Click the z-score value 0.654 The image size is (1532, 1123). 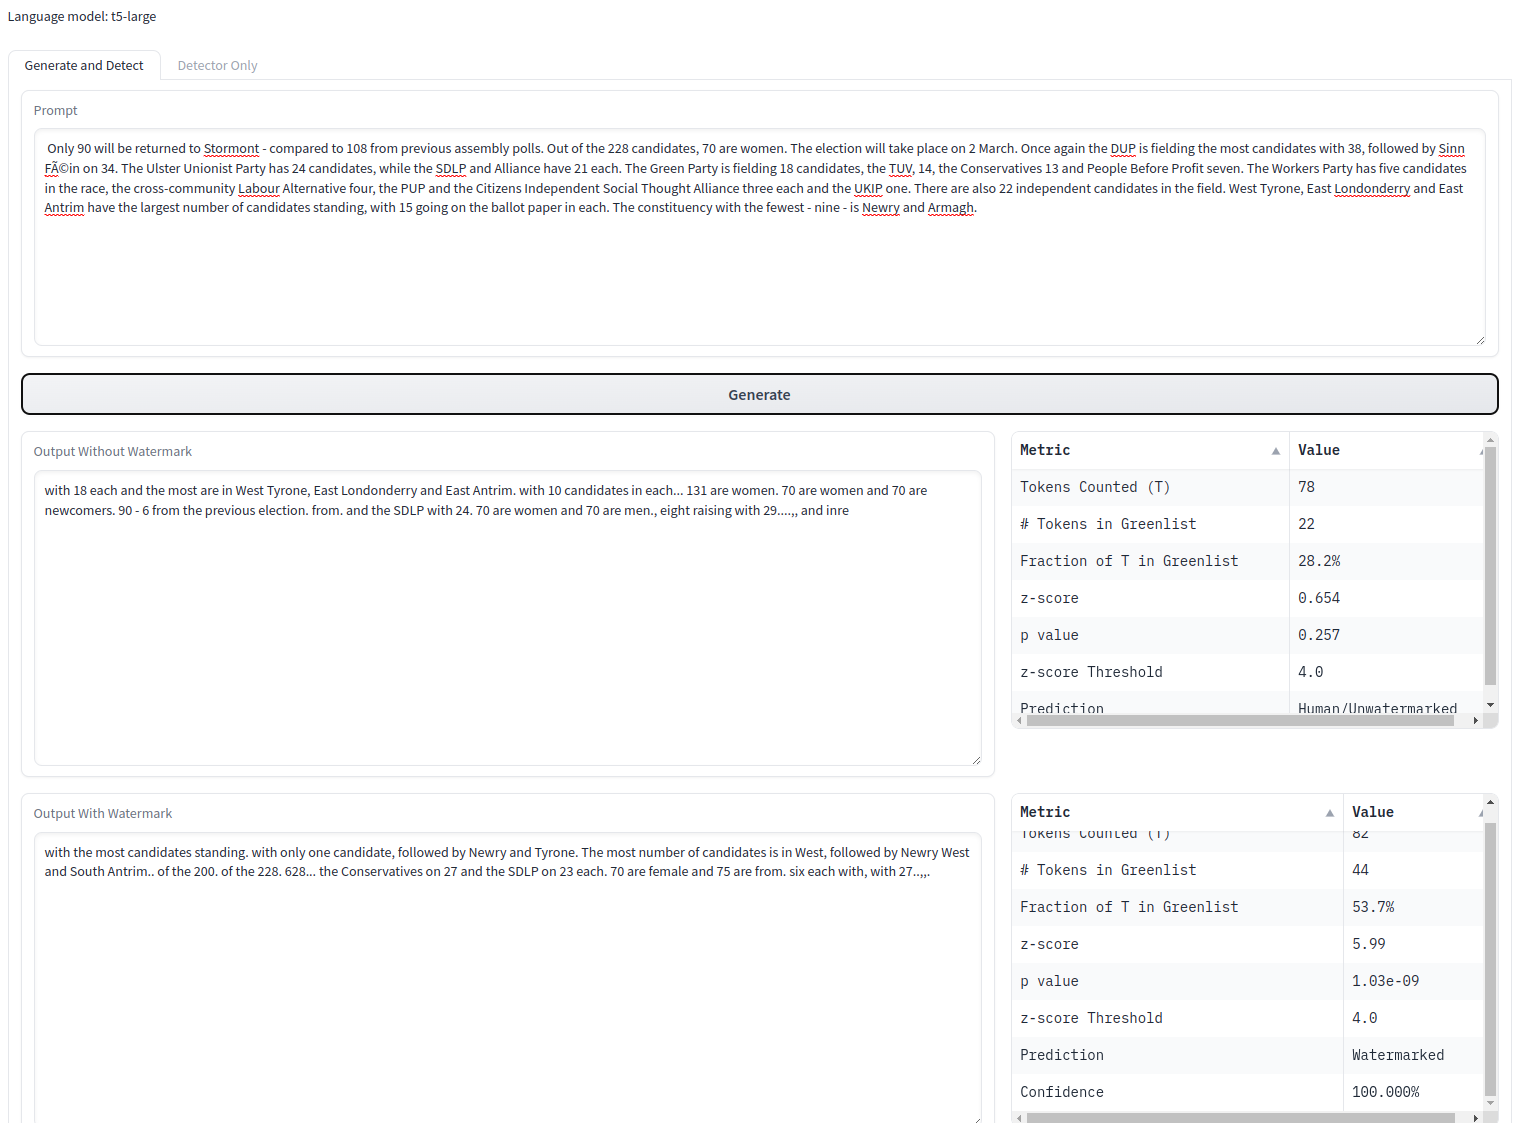tap(1319, 598)
